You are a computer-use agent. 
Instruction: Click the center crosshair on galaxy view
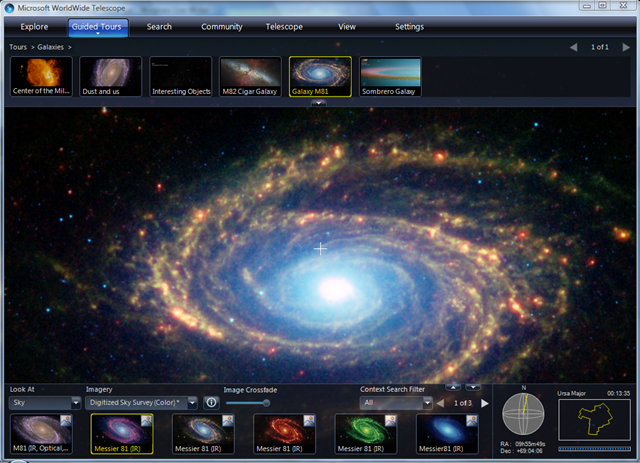(x=320, y=248)
